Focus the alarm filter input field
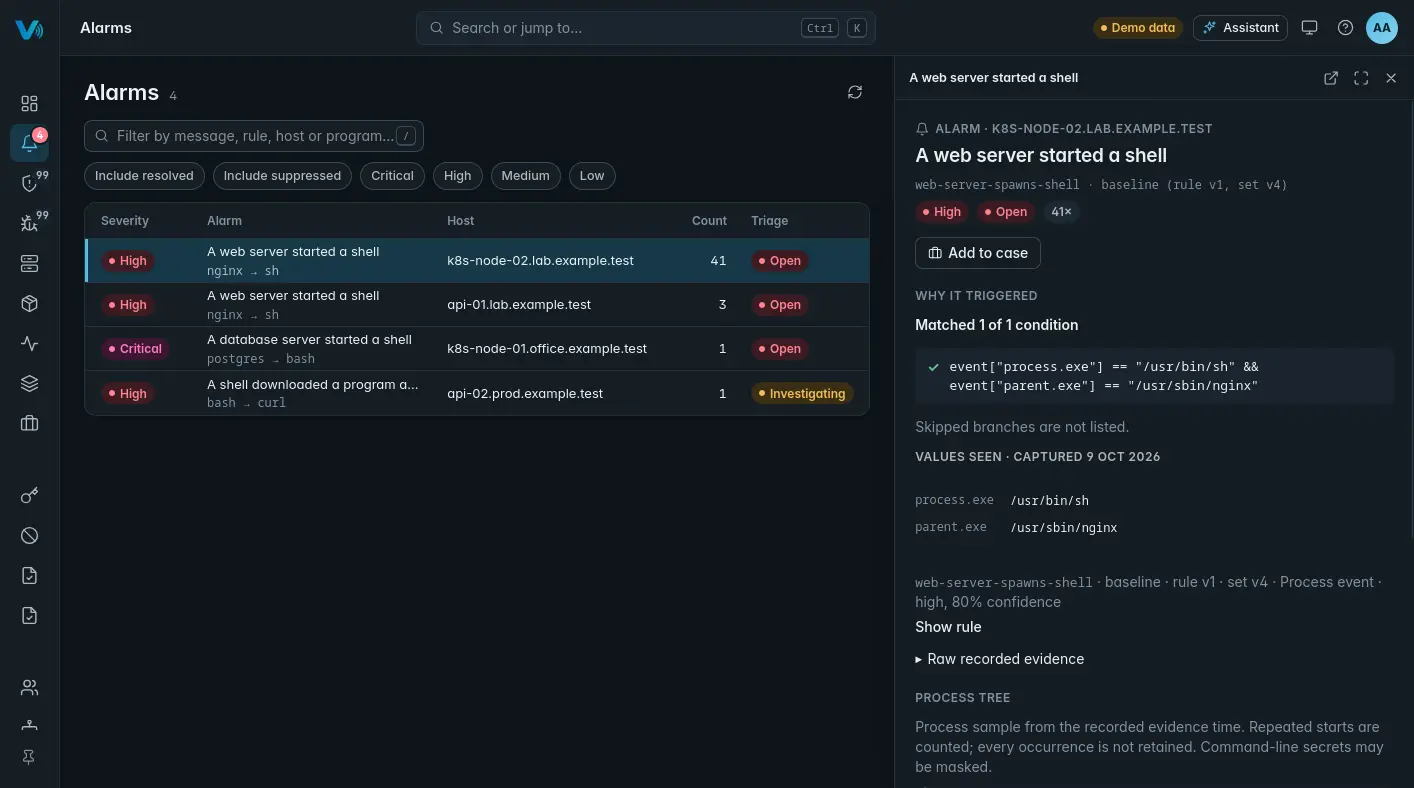1414x788 pixels. tap(254, 136)
